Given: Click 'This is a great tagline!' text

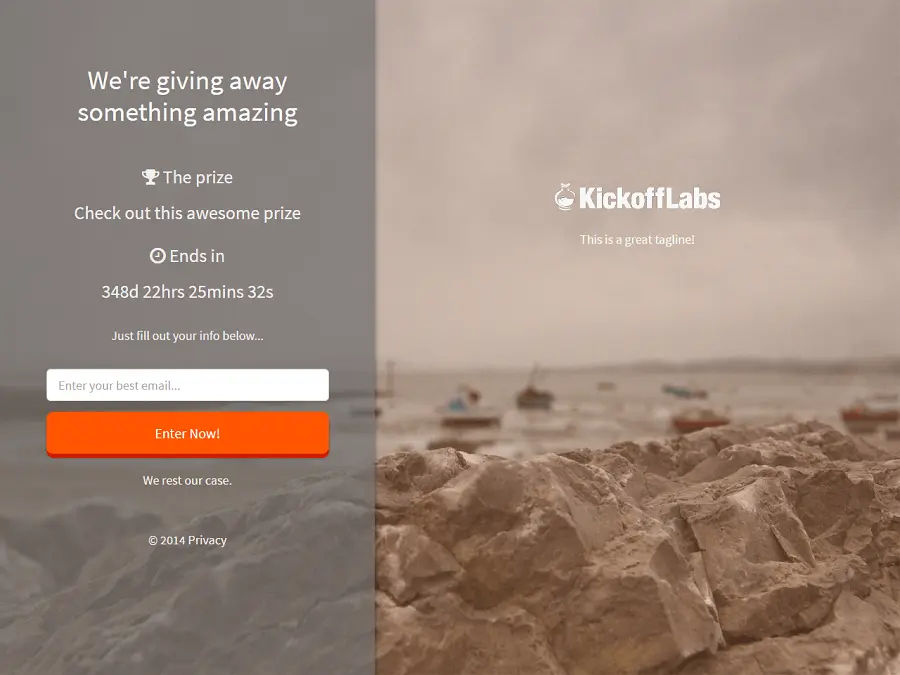Looking at the screenshot, I should click(x=637, y=239).
